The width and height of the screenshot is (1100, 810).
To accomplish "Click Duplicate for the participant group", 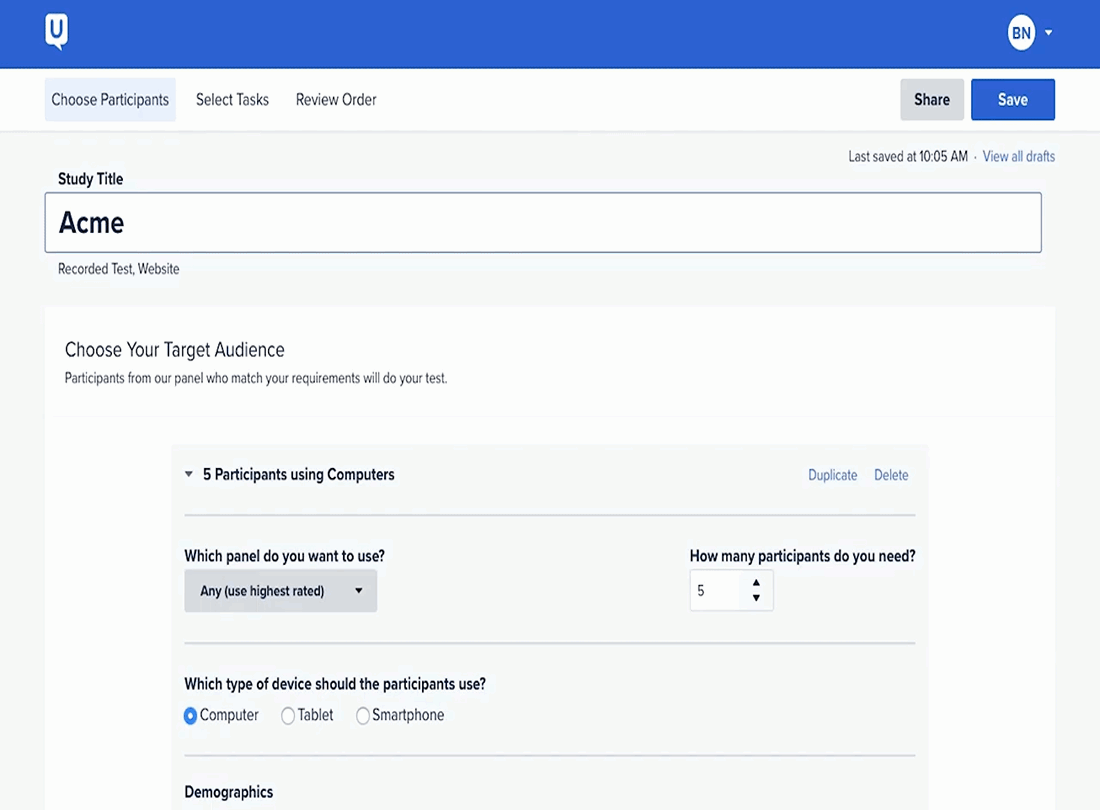I will (833, 475).
